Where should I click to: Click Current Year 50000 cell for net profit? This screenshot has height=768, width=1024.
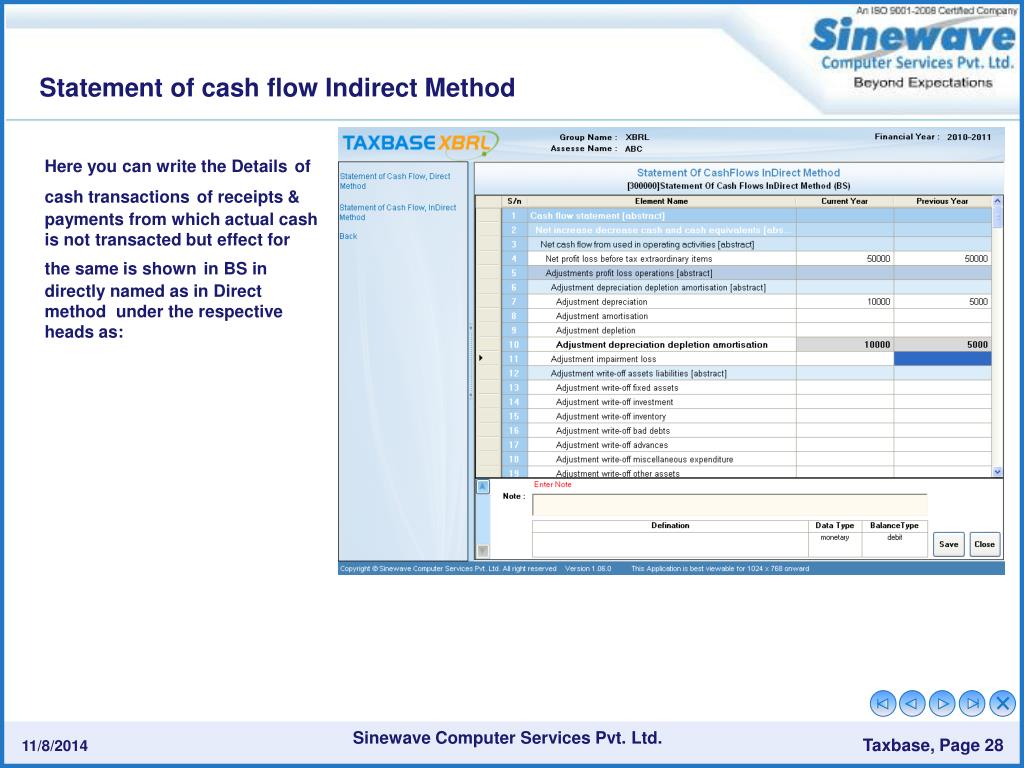844,259
